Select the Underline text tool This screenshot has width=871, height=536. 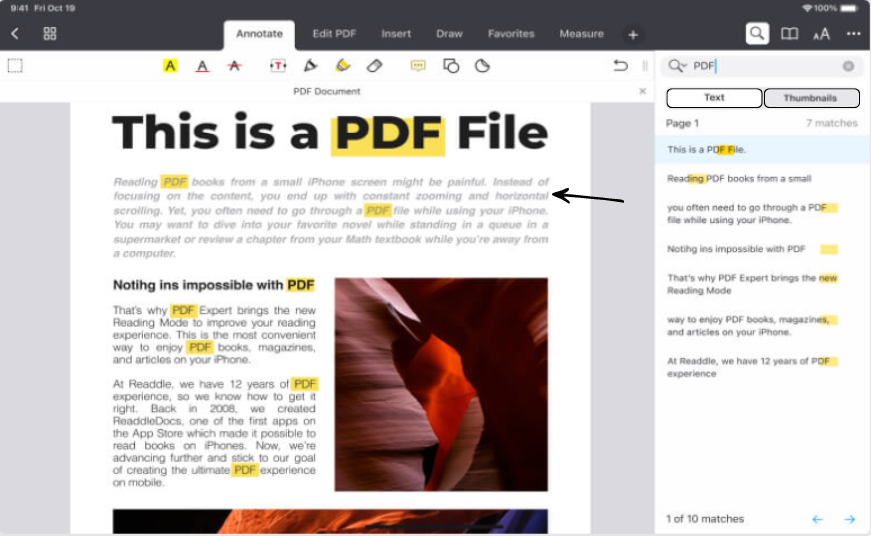(202, 66)
